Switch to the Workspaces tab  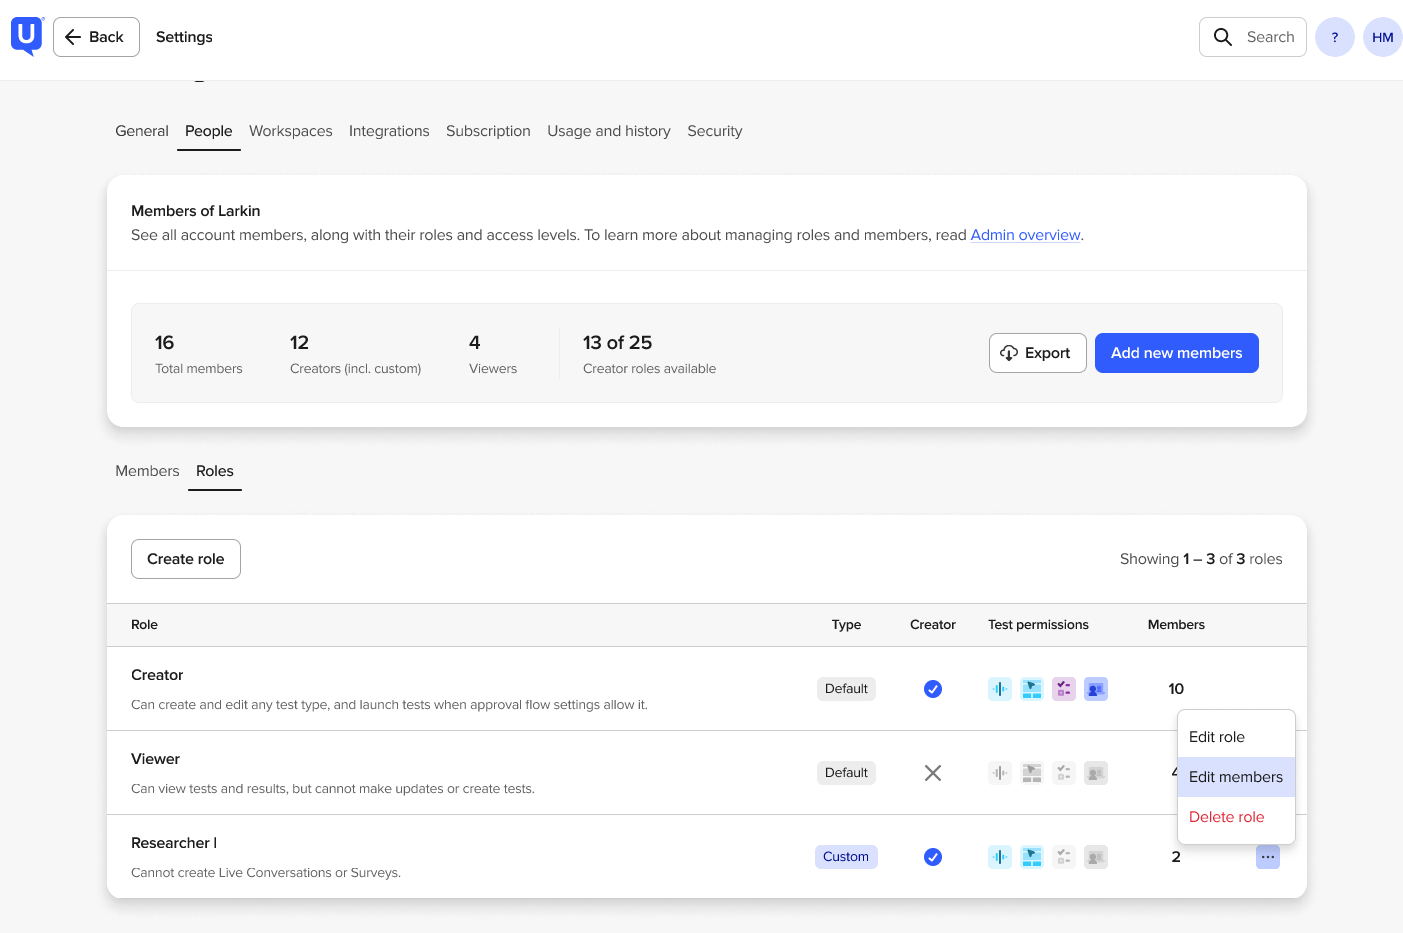[290, 131]
